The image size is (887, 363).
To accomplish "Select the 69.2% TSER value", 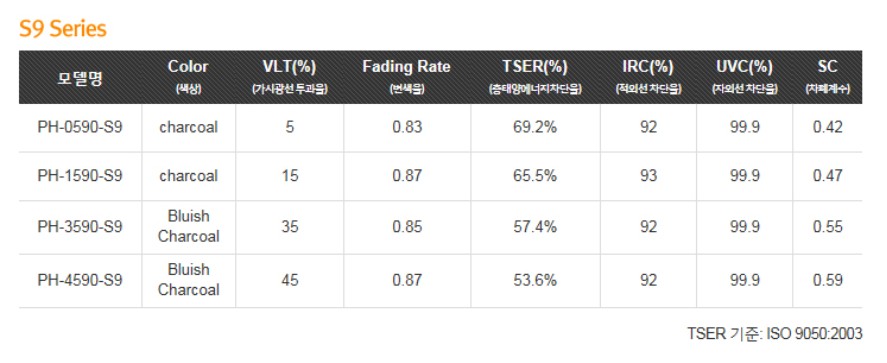I will 535,127.
